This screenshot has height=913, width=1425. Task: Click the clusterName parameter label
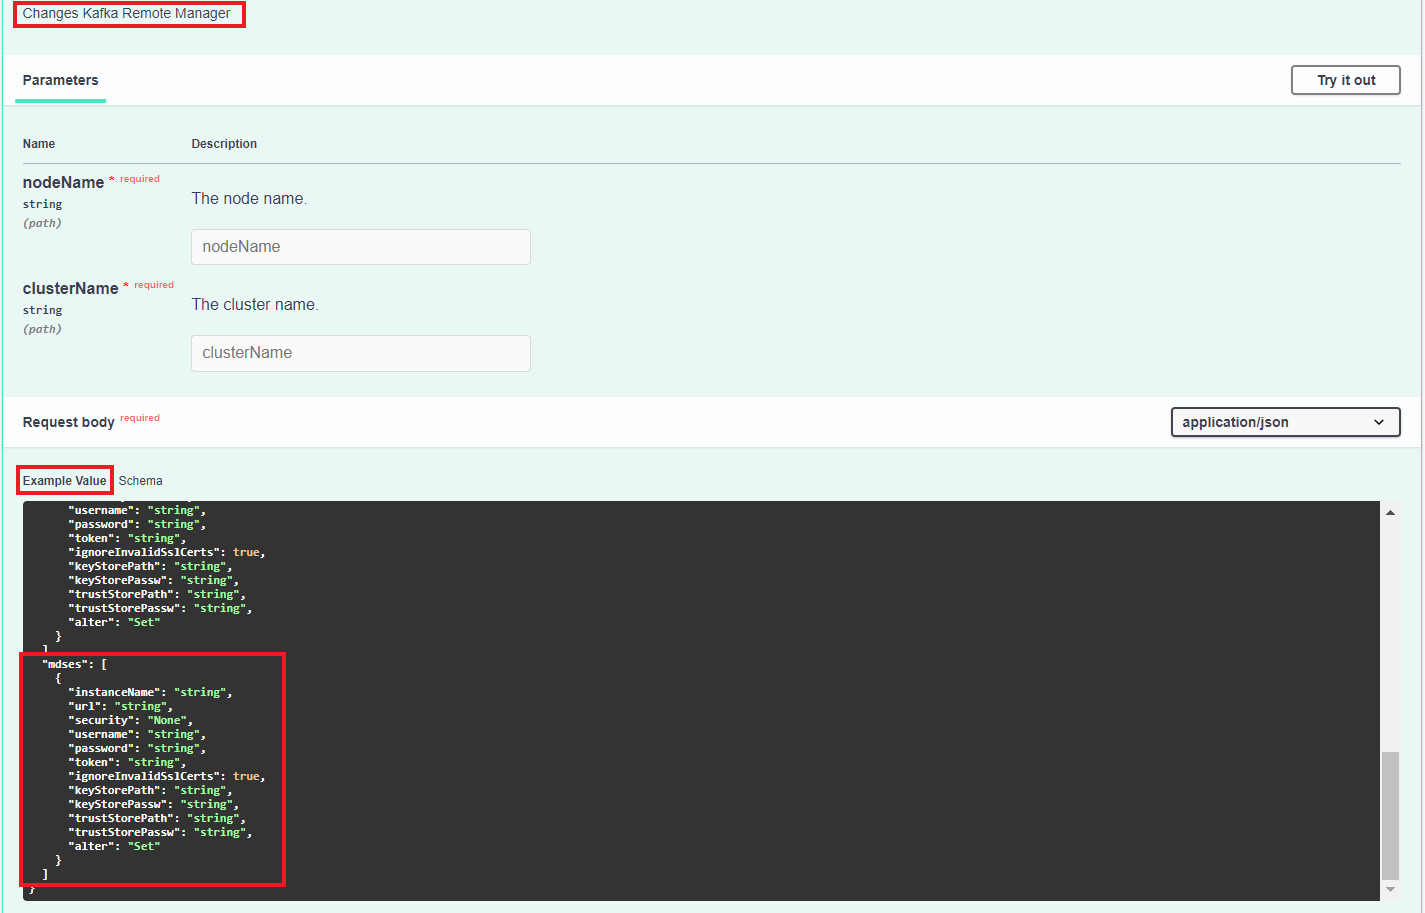click(70, 288)
